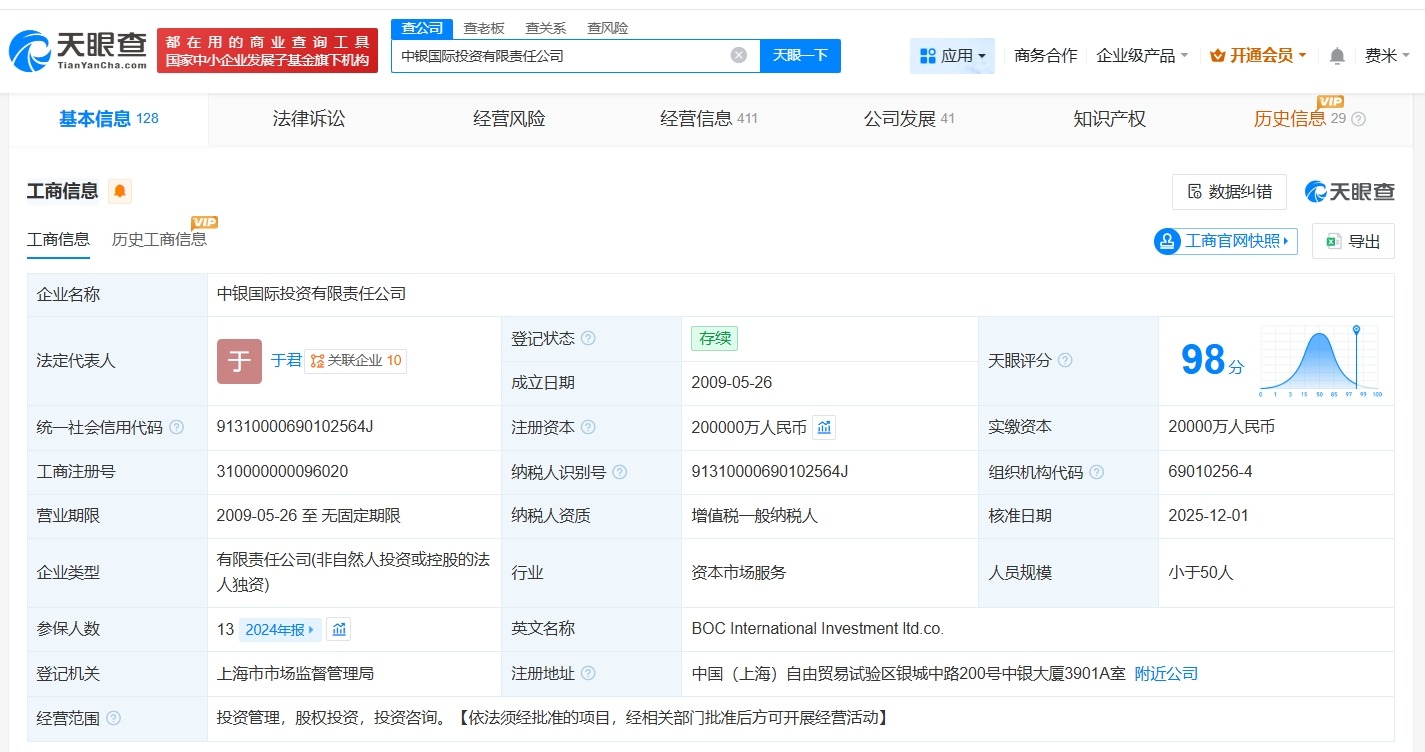
Task: Click the Tianyancha logo in the top left
Action: coord(75,48)
